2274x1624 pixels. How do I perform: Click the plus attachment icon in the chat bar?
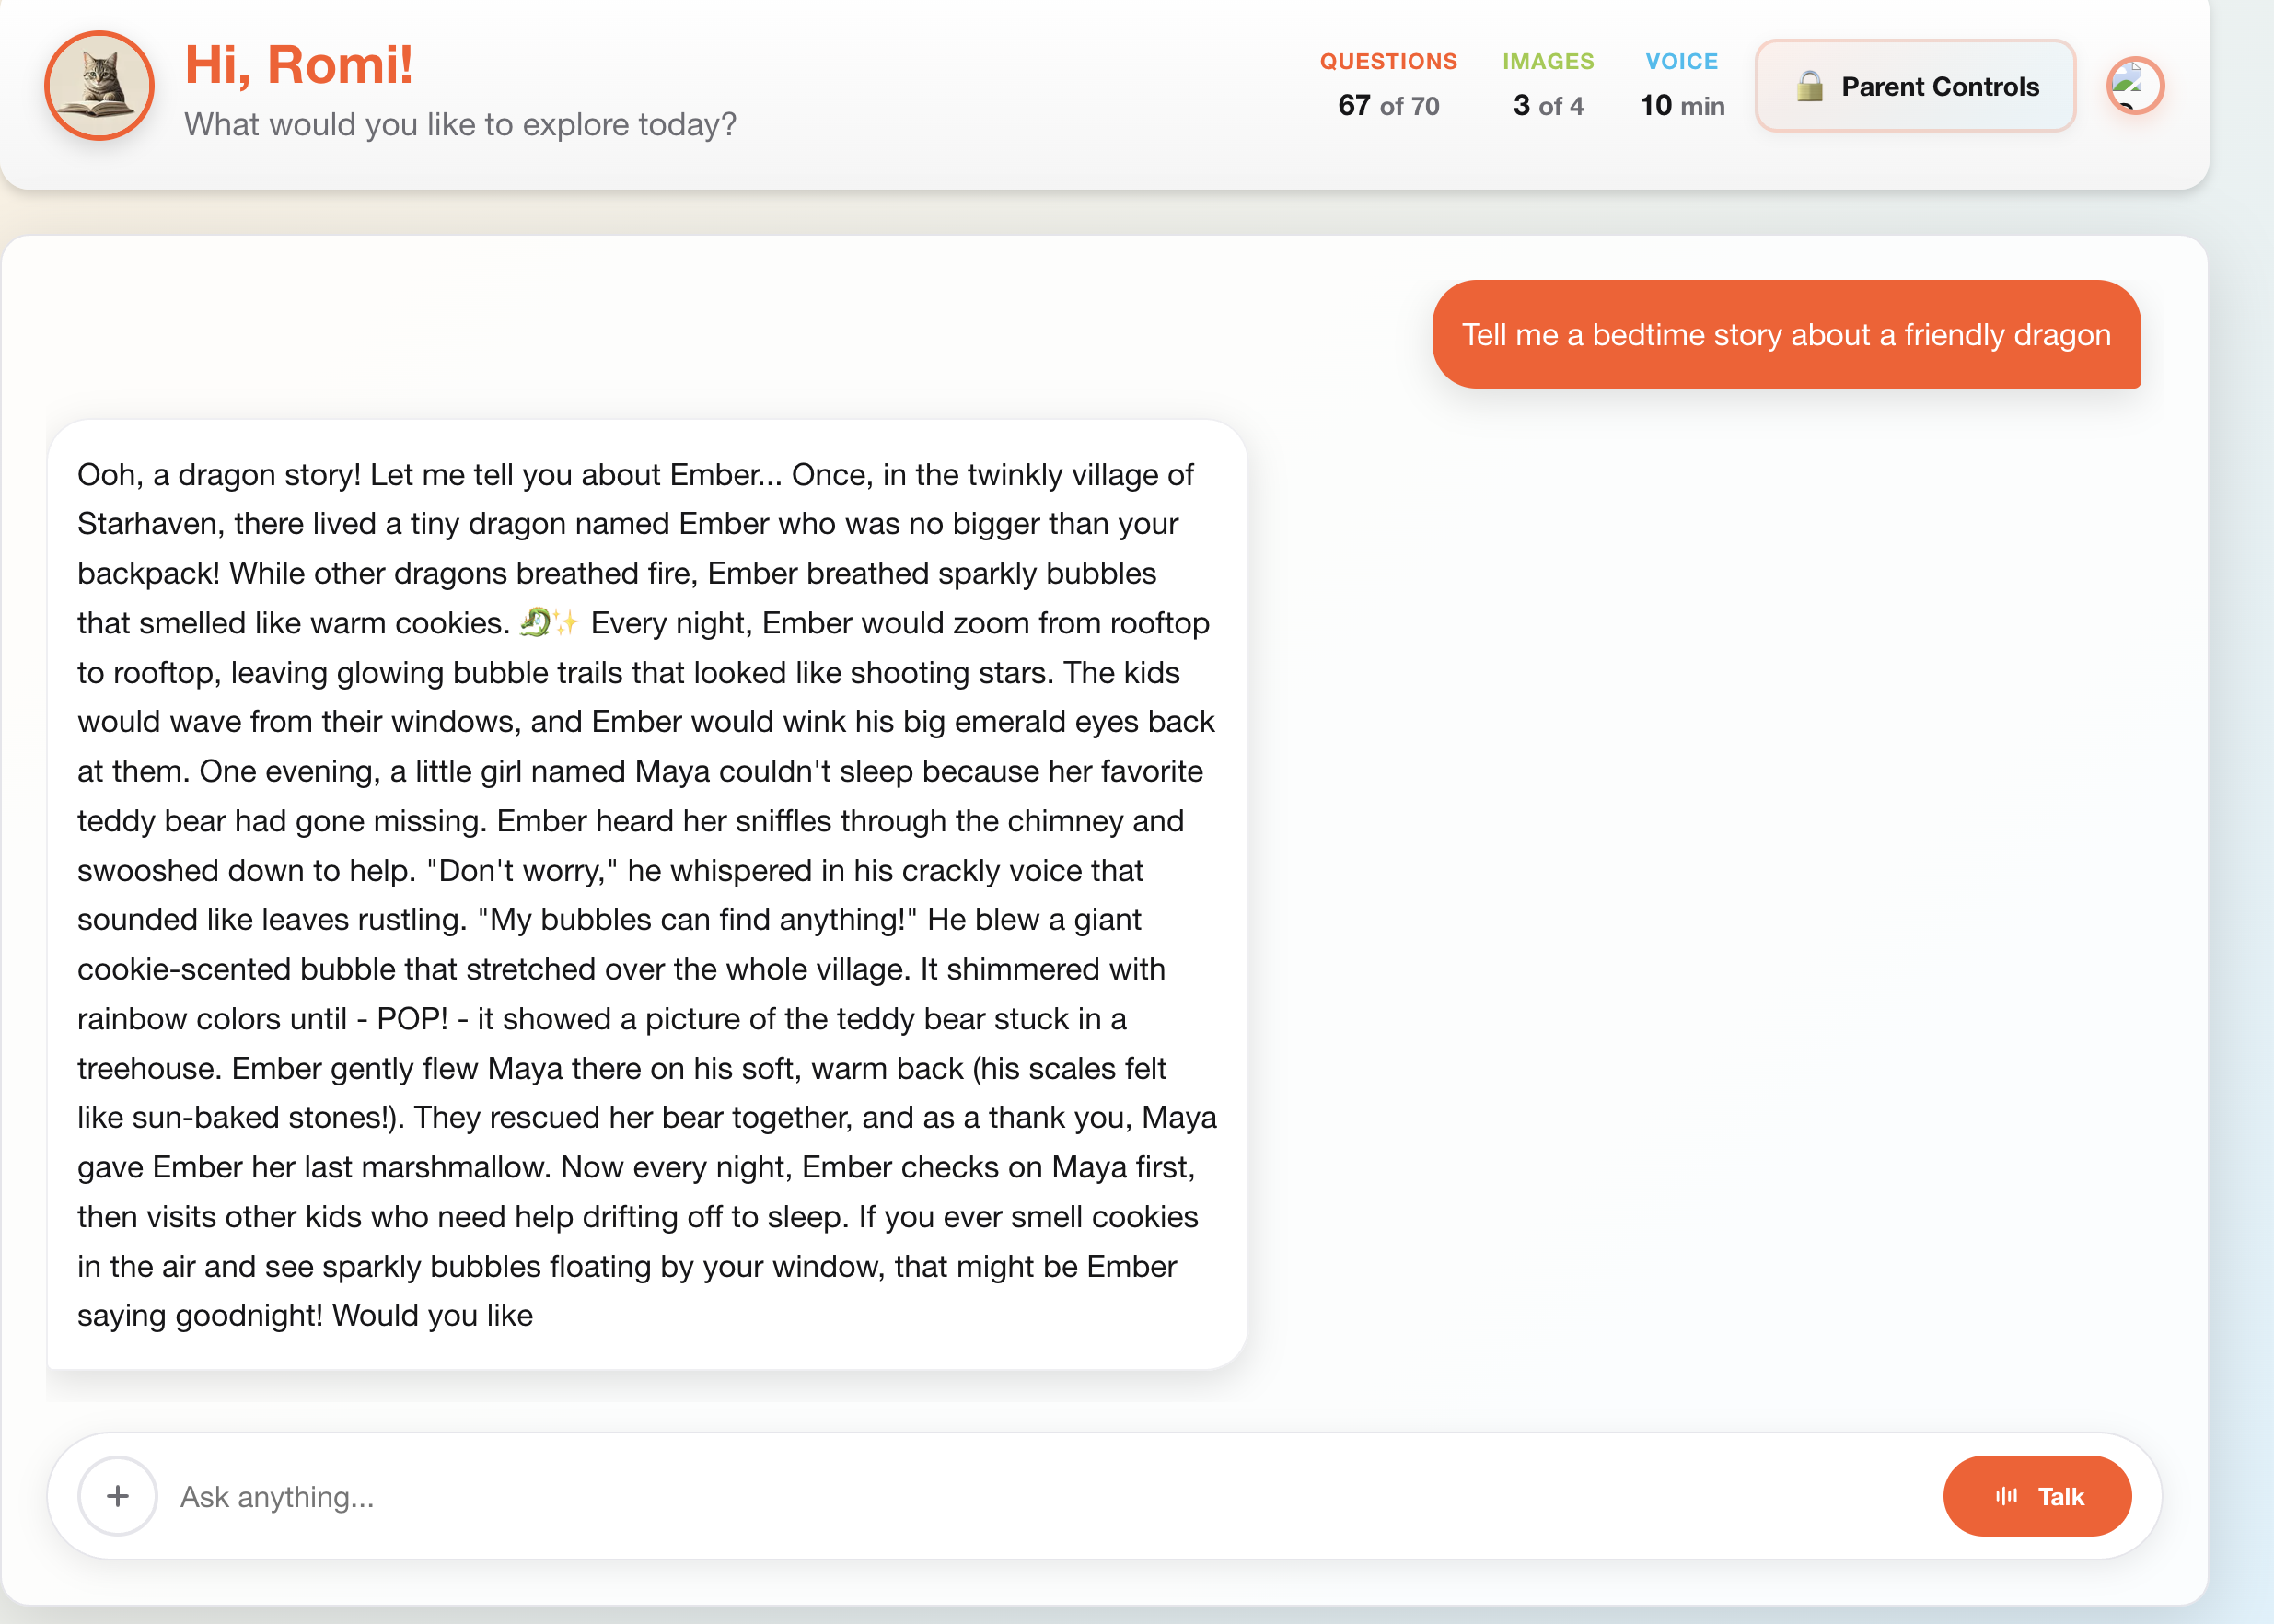(117, 1496)
